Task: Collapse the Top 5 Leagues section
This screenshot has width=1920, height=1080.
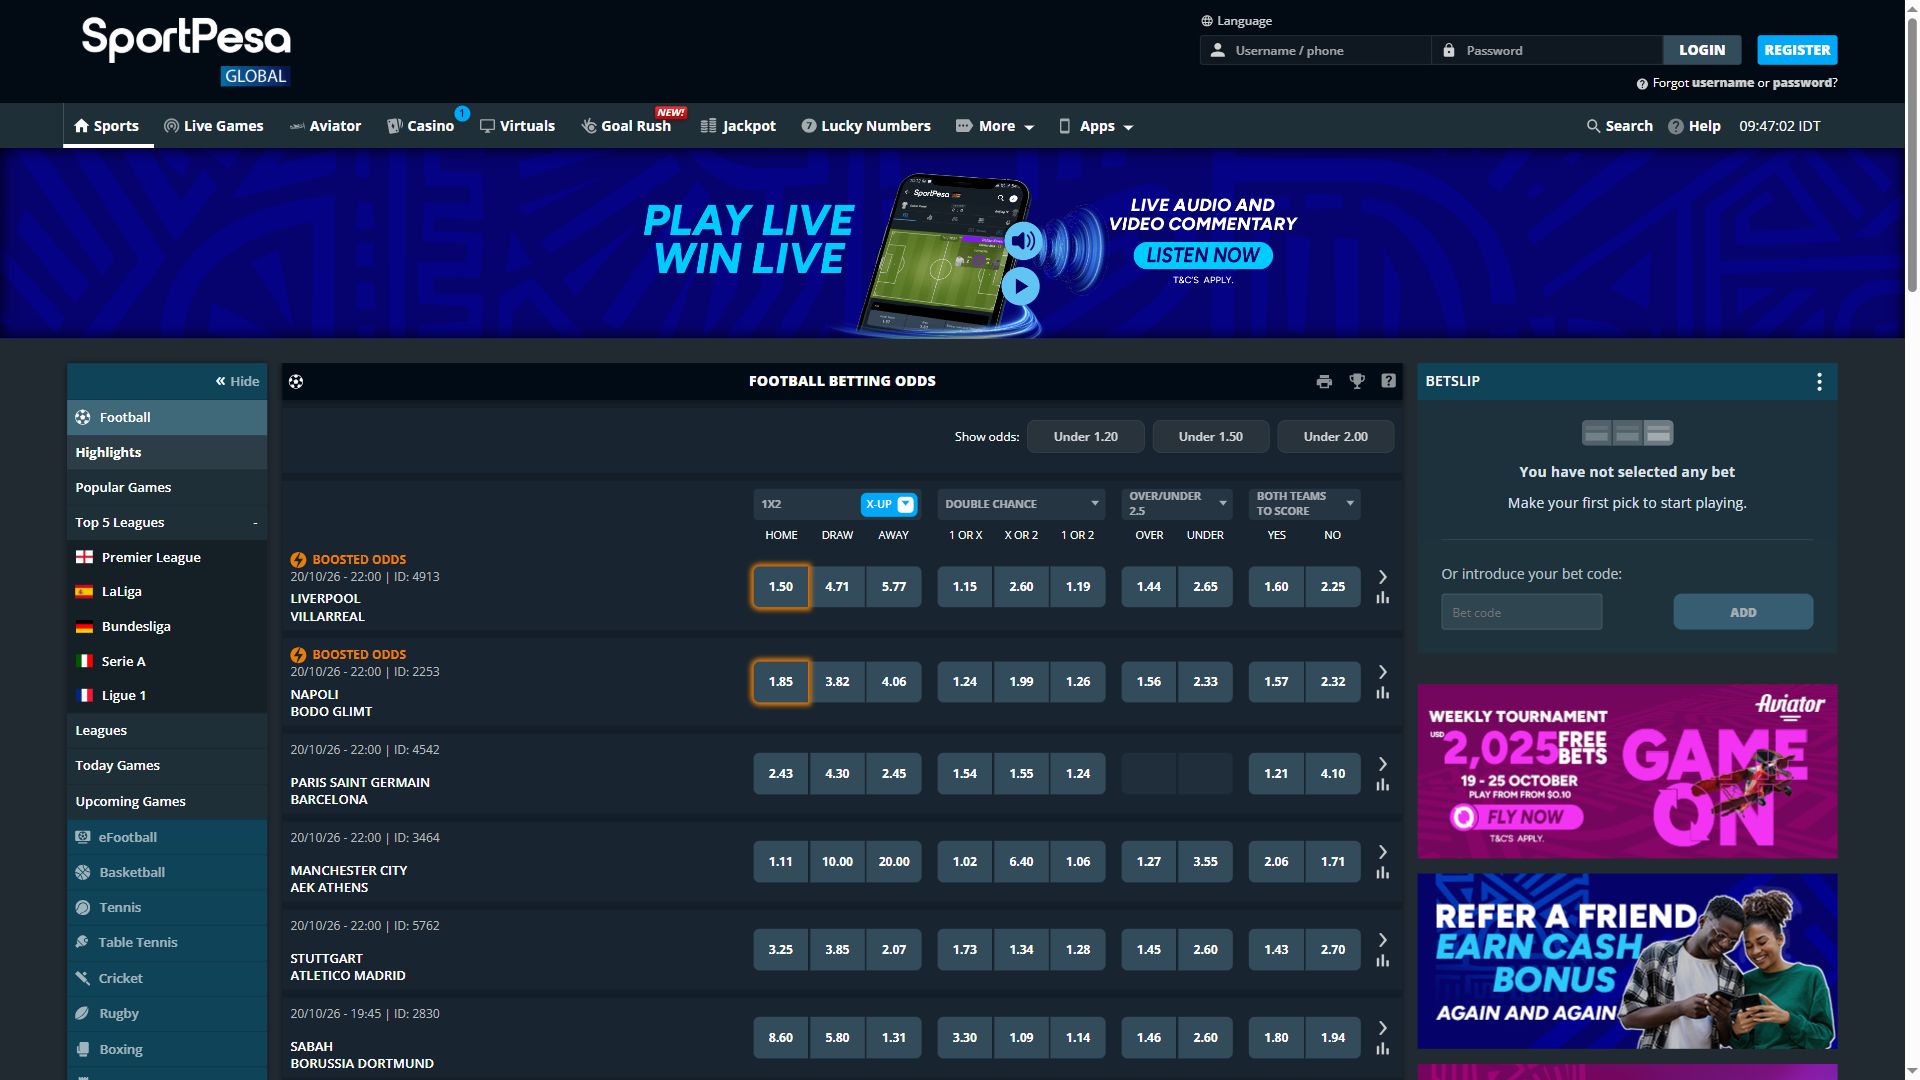Action: 167,522
